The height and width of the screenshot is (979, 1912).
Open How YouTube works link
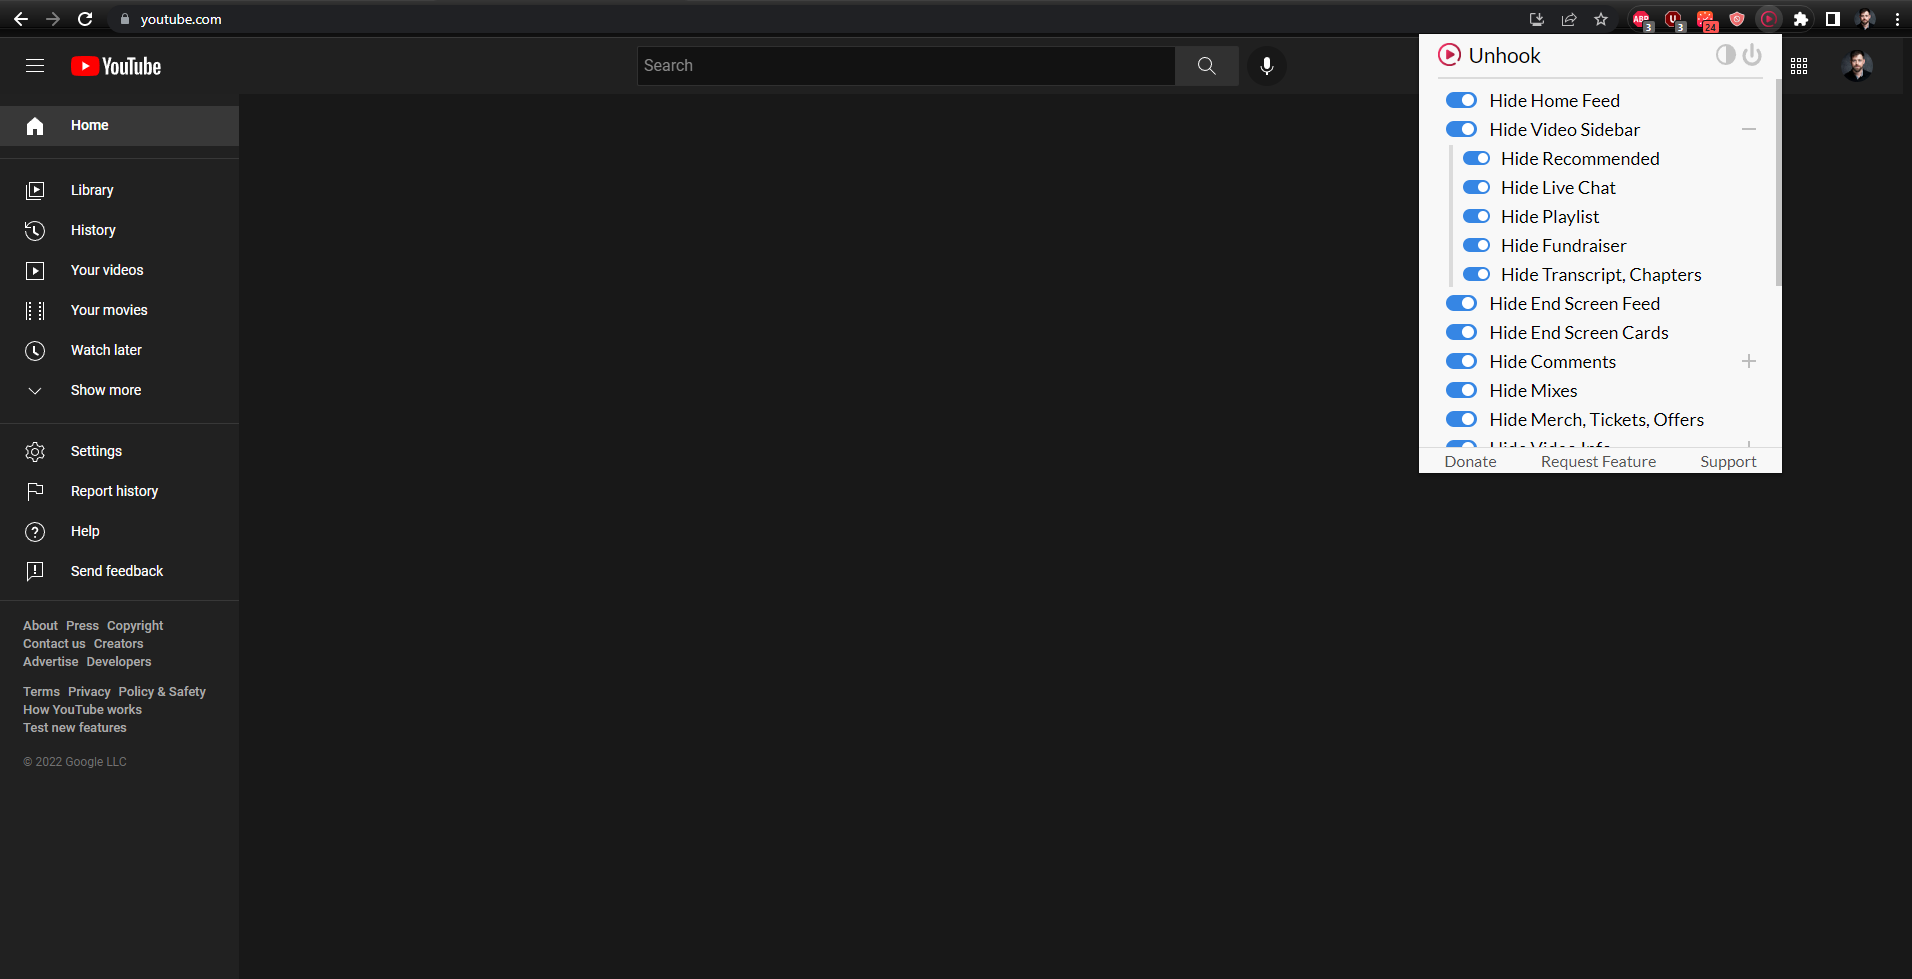83,710
